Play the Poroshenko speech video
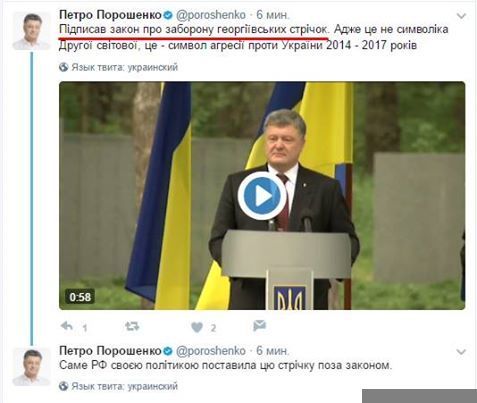This screenshot has height=403, width=477. click(x=262, y=196)
